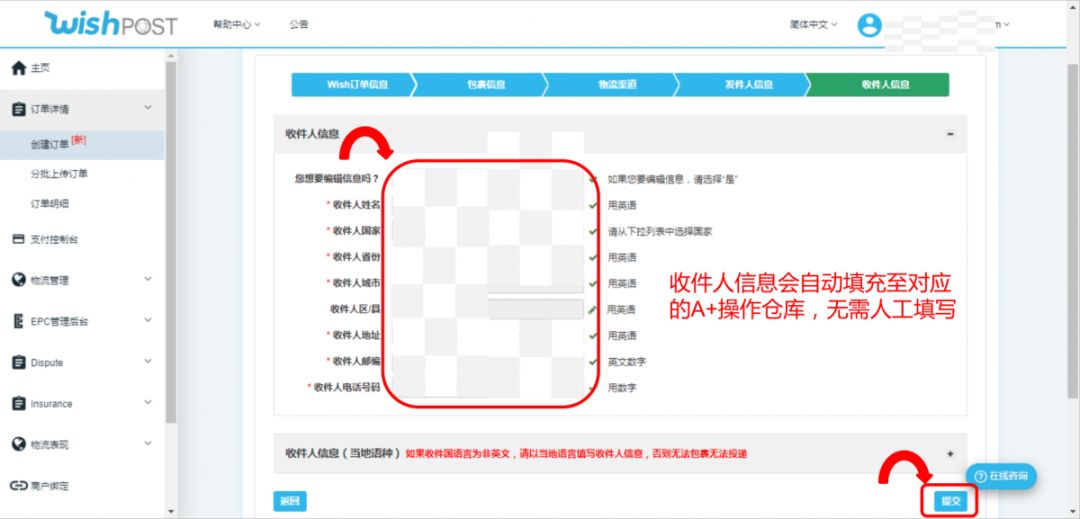The height and width of the screenshot is (519, 1080).
Task: Go to the 物流渠道 step tab
Action: pyautogui.click(x=614, y=85)
